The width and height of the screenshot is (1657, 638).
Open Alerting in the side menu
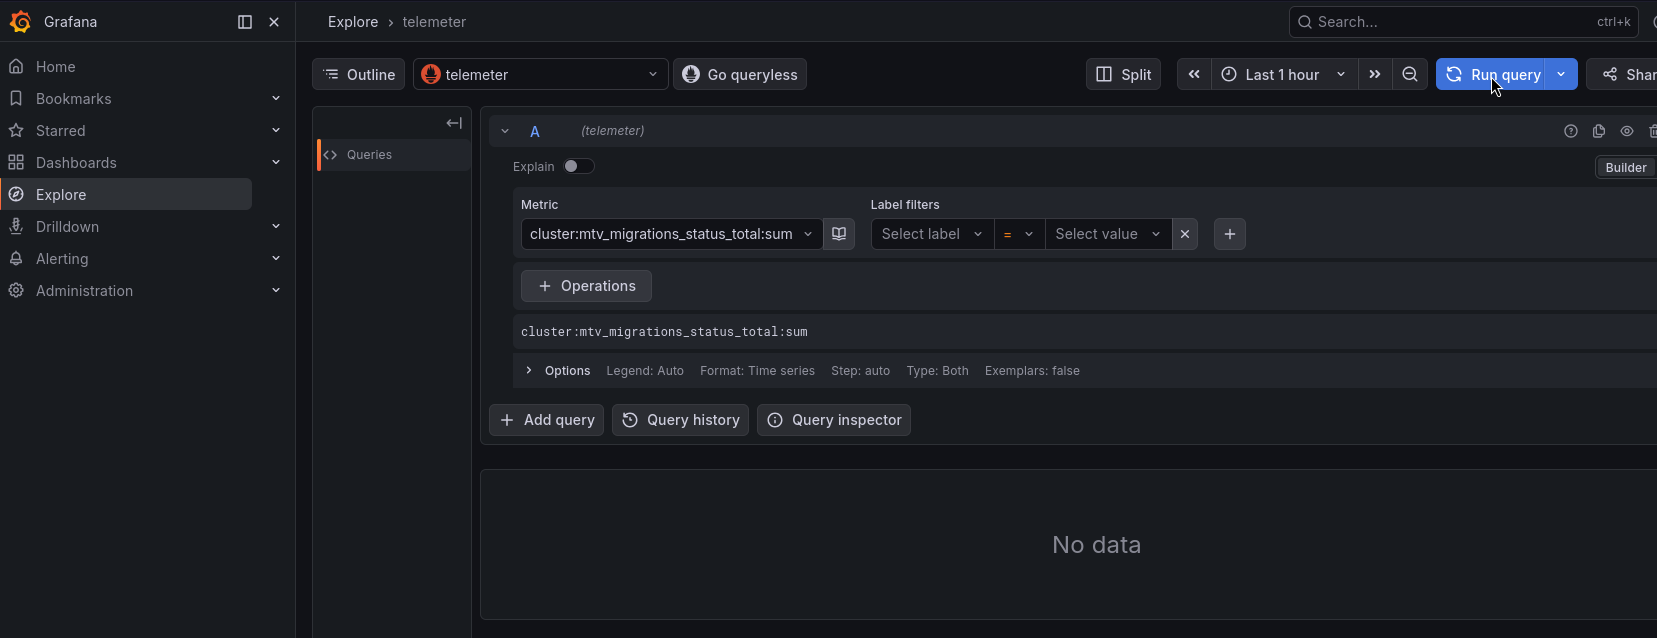coord(62,258)
